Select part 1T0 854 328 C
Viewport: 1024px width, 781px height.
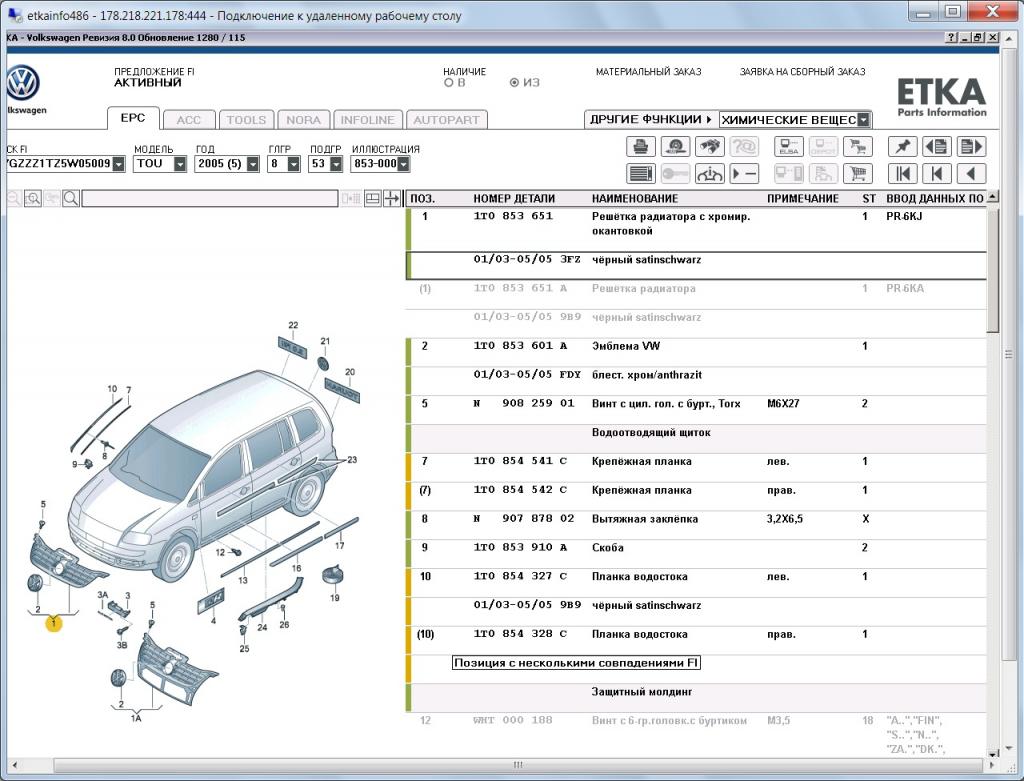click(x=520, y=634)
